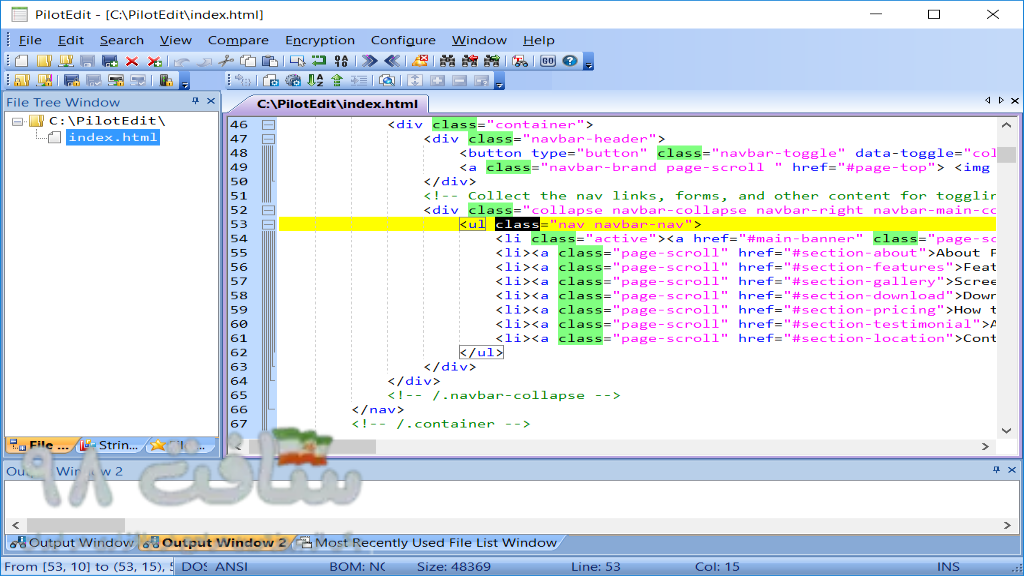Image resolution: width=1024 pixels, height=576 pixels.
Task: Open the Encryption menu
Action: [320, 40]
